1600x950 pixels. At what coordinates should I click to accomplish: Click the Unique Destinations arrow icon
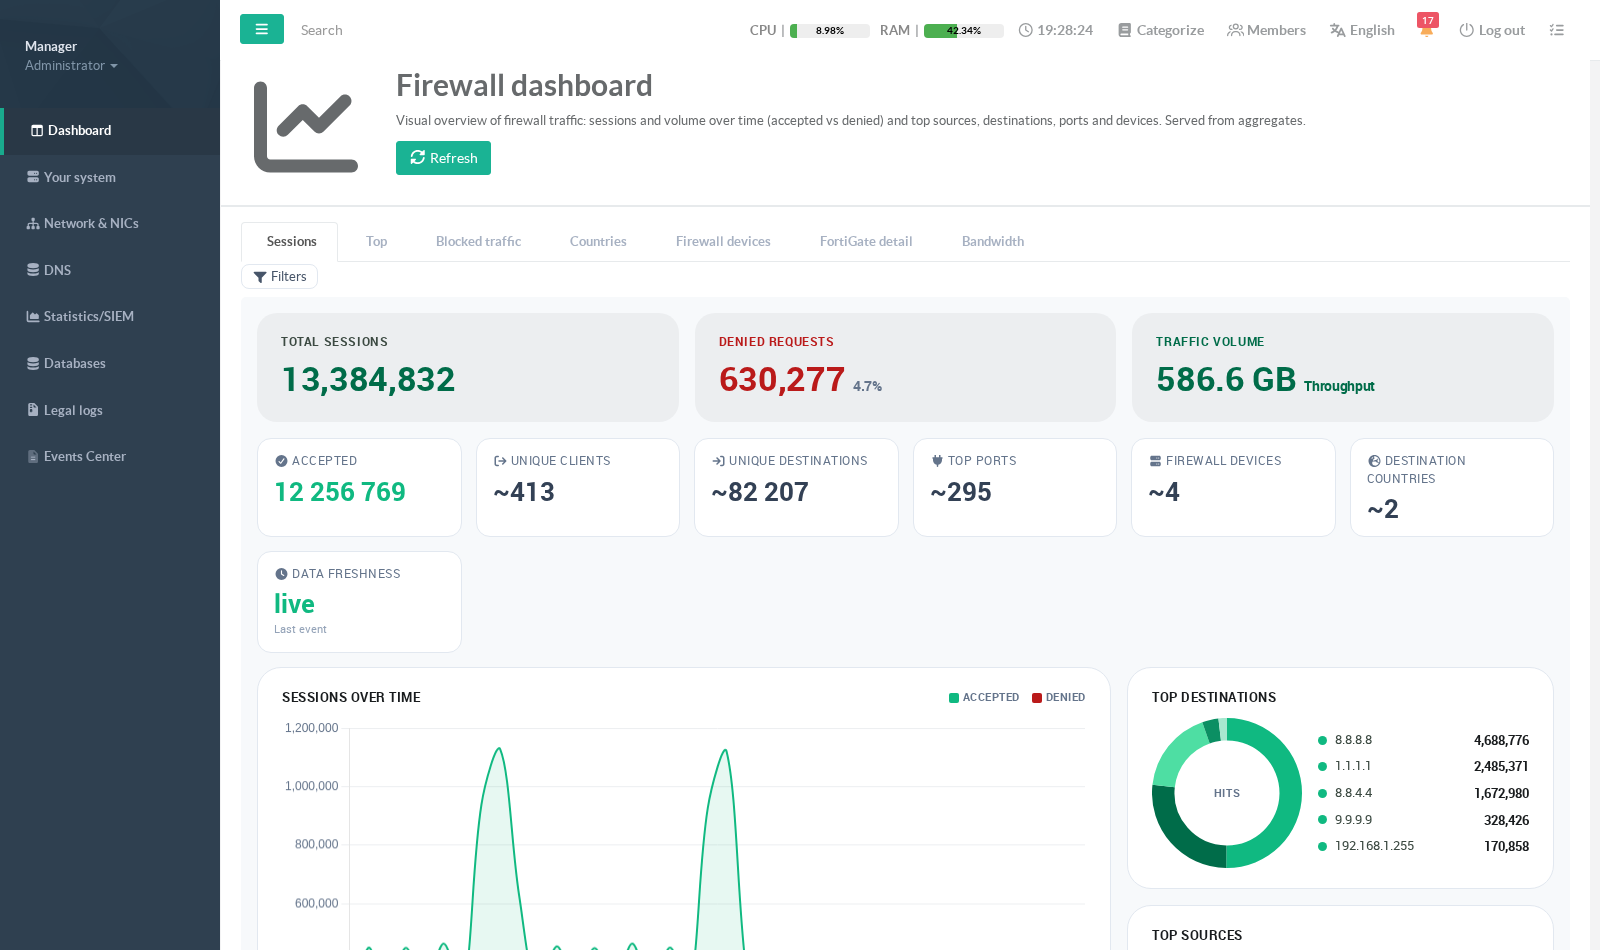pos(718,461)
